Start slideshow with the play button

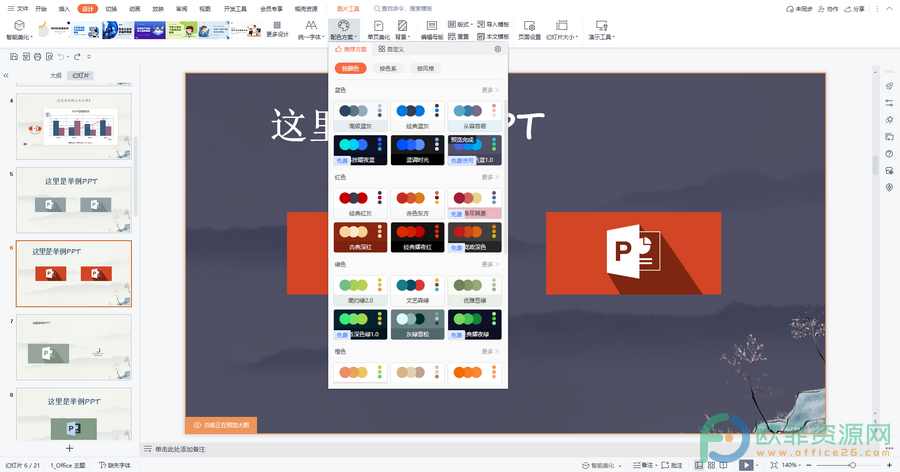pos(746,465)
